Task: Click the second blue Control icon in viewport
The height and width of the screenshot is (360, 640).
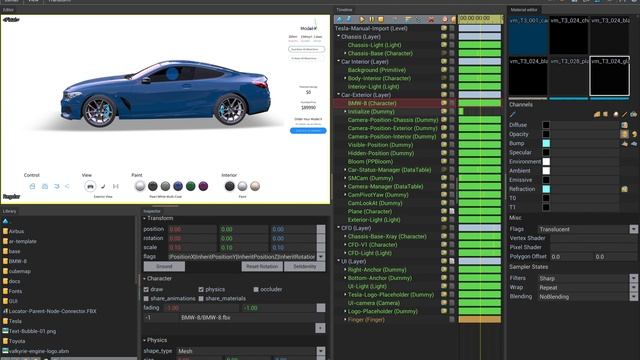Action: click(x=45, y=186)
